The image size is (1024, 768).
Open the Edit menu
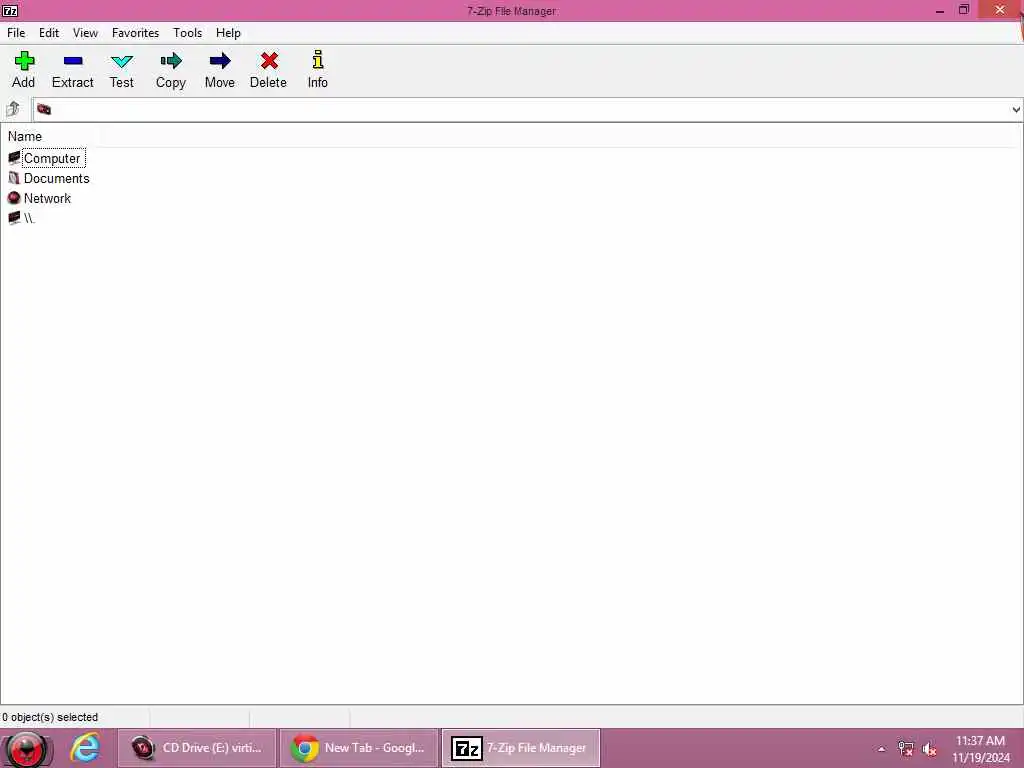pyautogui.click(x=49, y=33)
